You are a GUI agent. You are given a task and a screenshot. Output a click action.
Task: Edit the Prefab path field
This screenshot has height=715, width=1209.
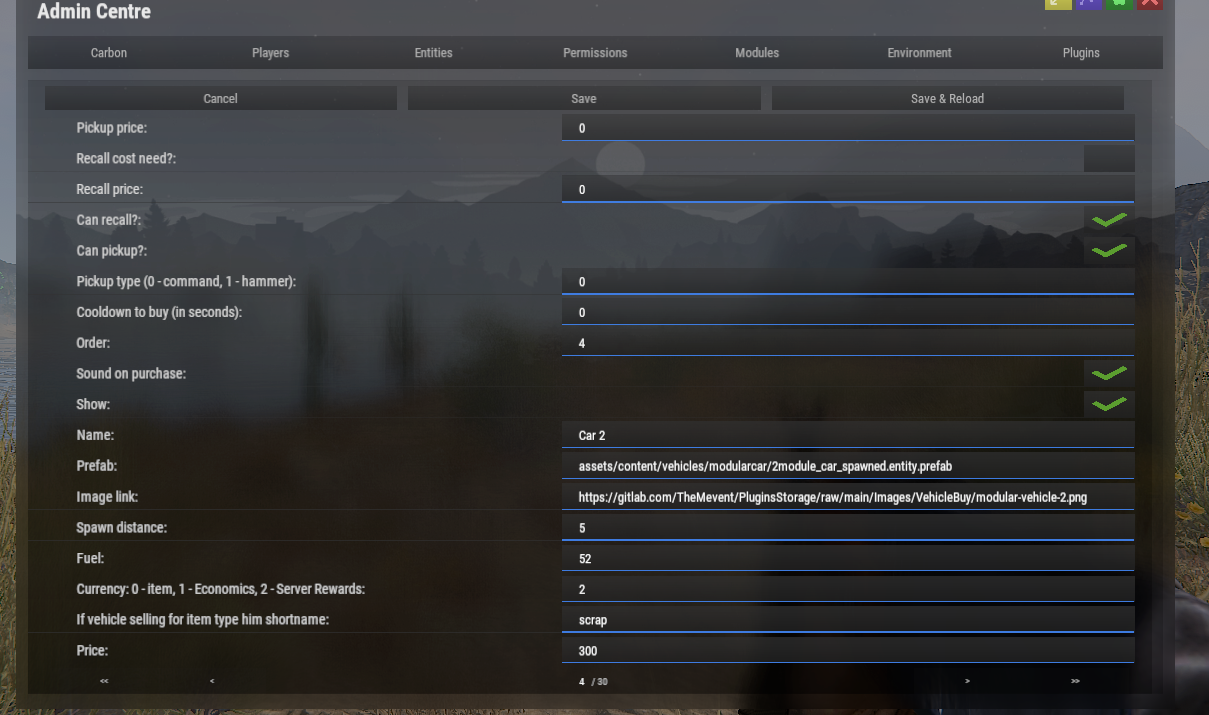pyautogui.click(x=848, y=466)
